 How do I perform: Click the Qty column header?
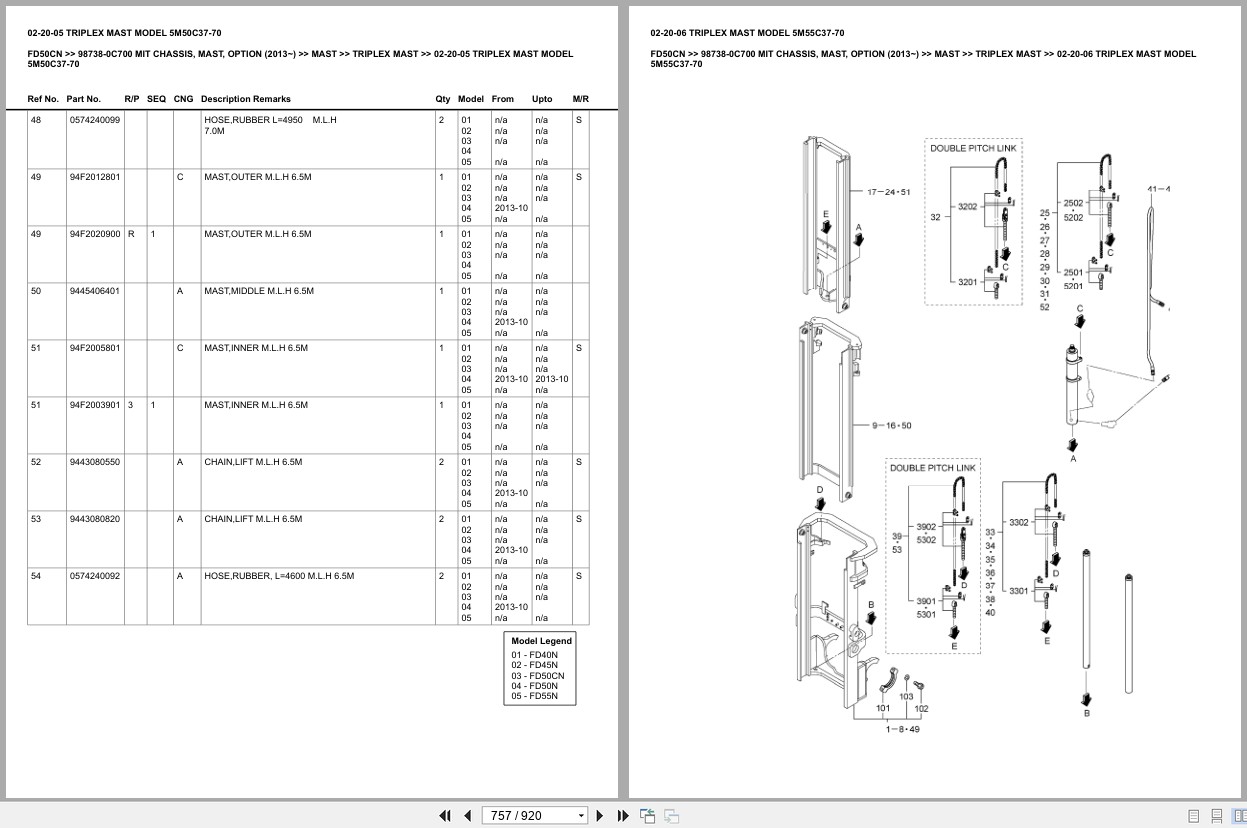pos(443,99)
